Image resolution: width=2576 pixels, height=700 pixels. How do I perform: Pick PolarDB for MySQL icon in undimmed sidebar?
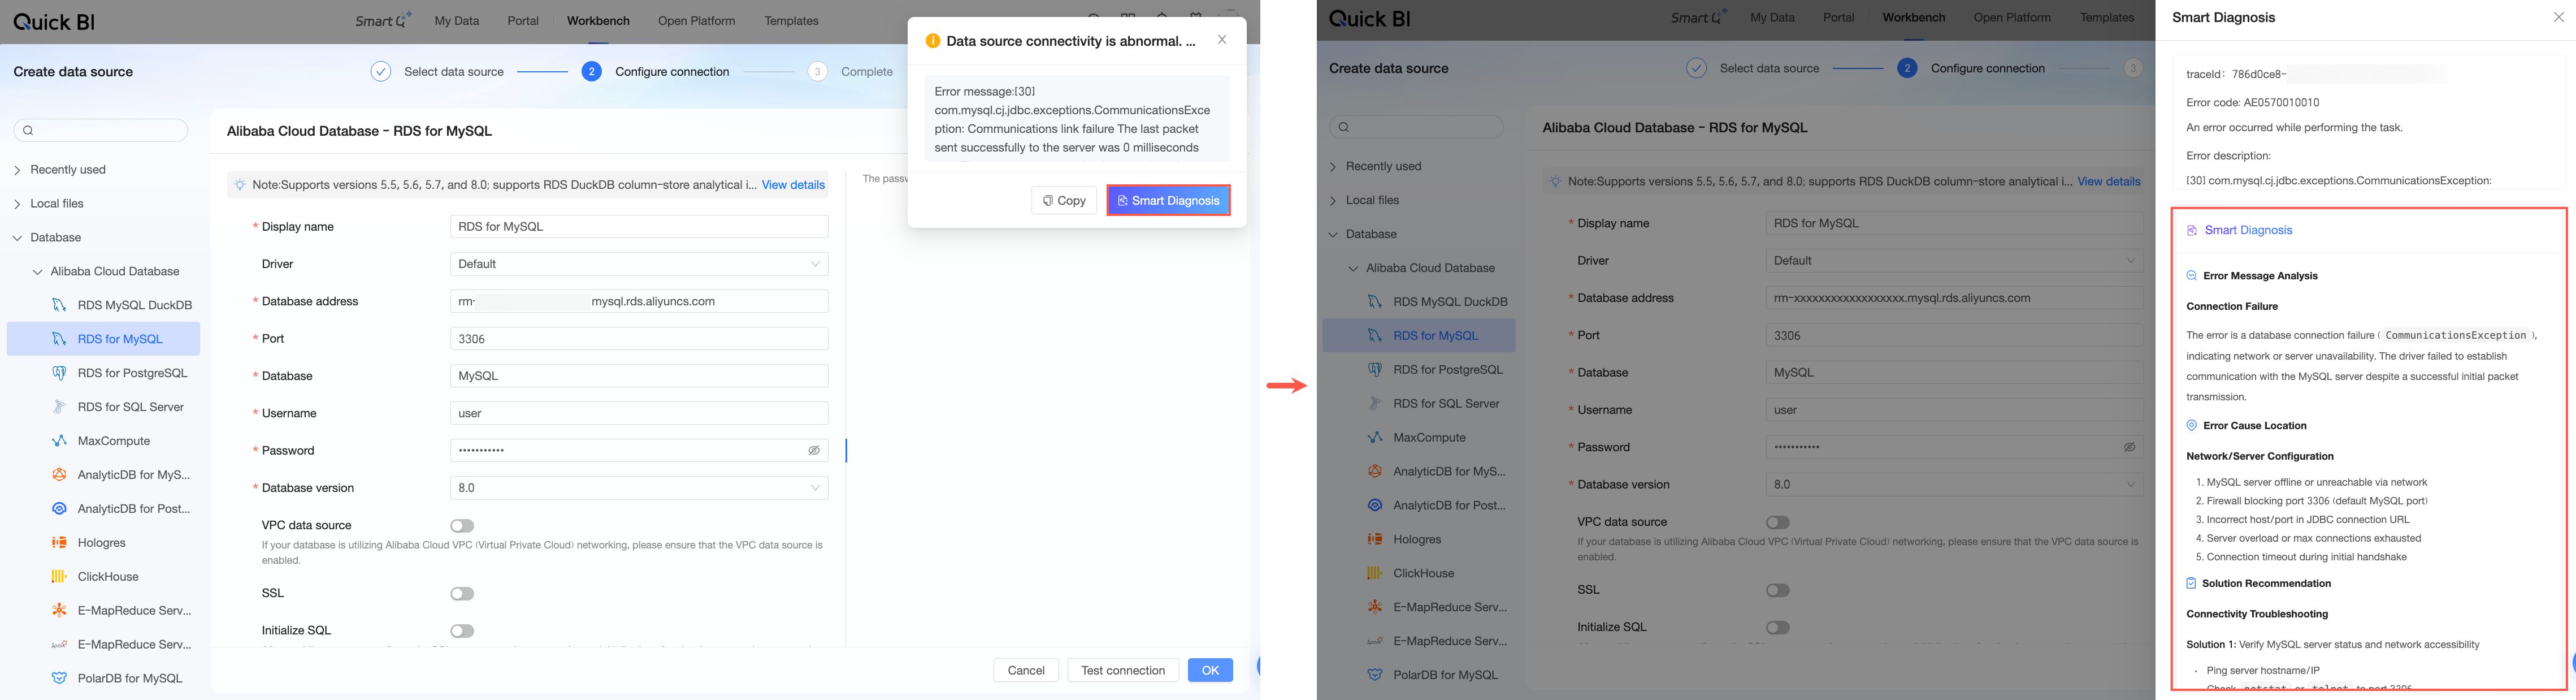coord(59,678)
